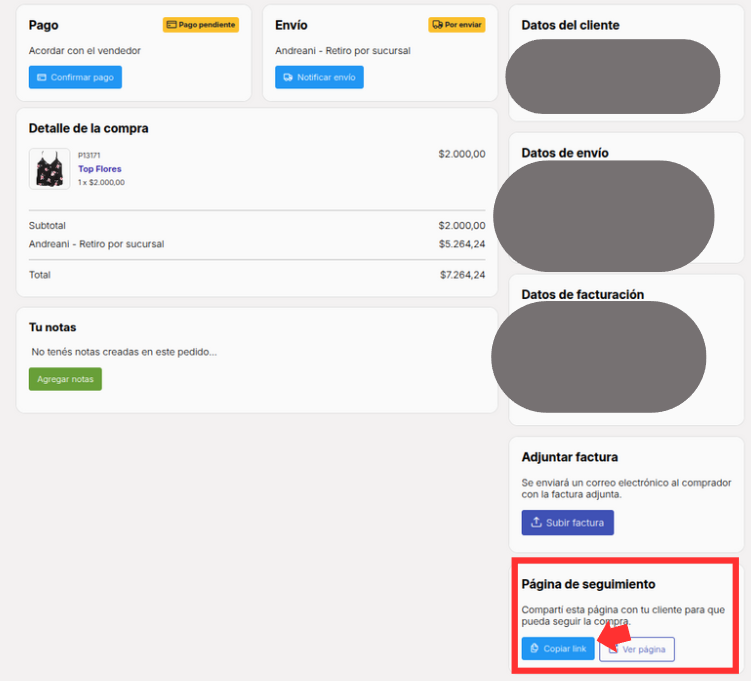Click the quantity line 1 x $2.000,00
The height and width of the screenshot is (681, 751).
pos(102,182)
